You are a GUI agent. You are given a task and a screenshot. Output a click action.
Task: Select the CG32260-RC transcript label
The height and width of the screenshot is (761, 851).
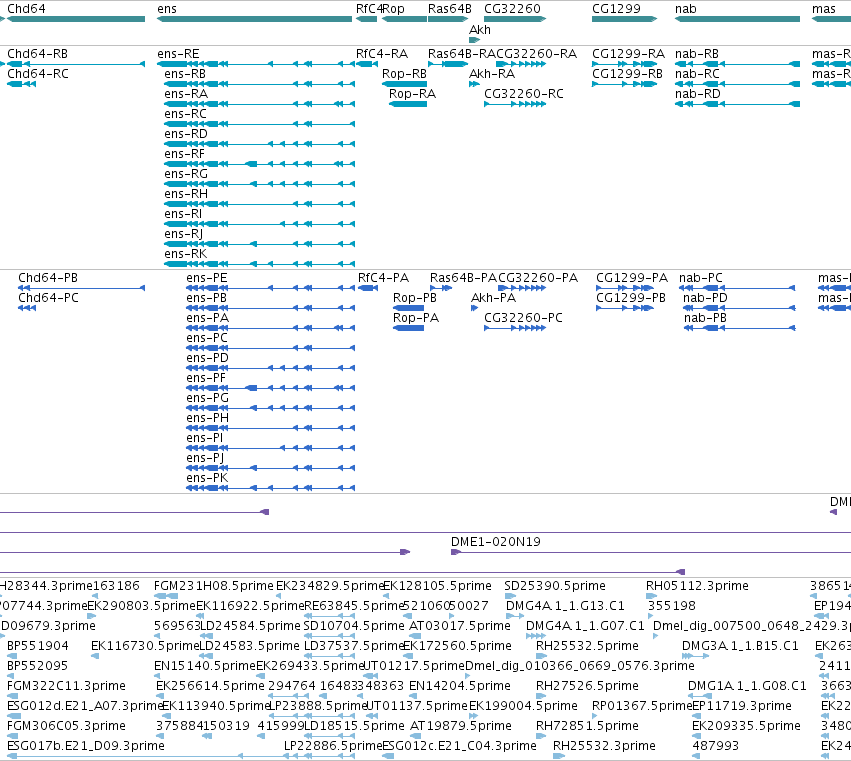click(524, 94)
